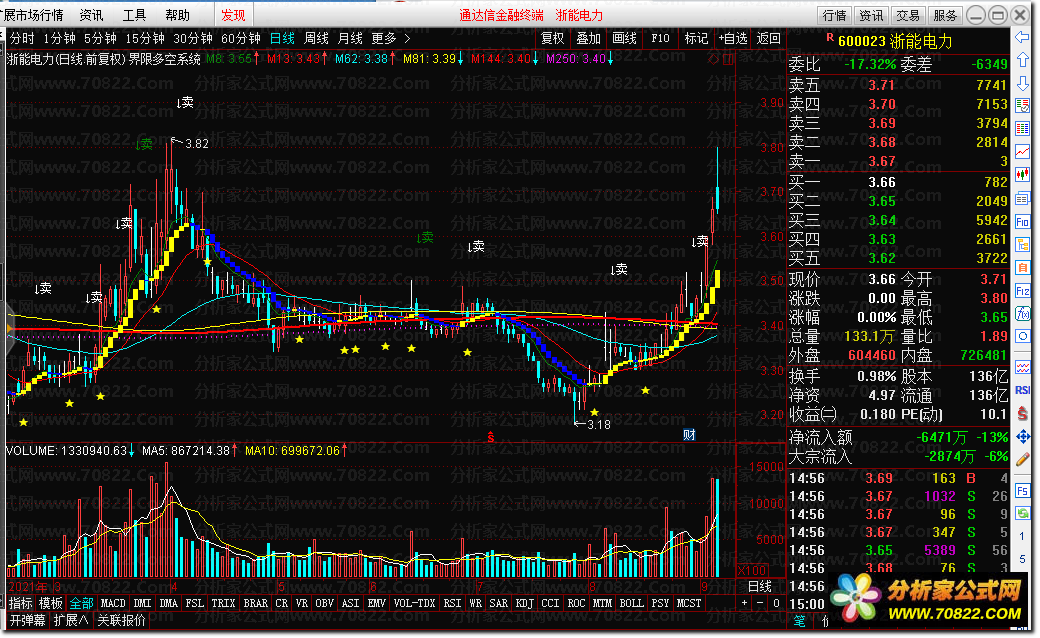Zoom out chart with − button
The image size is (1040, 638).
click(760, 604)
